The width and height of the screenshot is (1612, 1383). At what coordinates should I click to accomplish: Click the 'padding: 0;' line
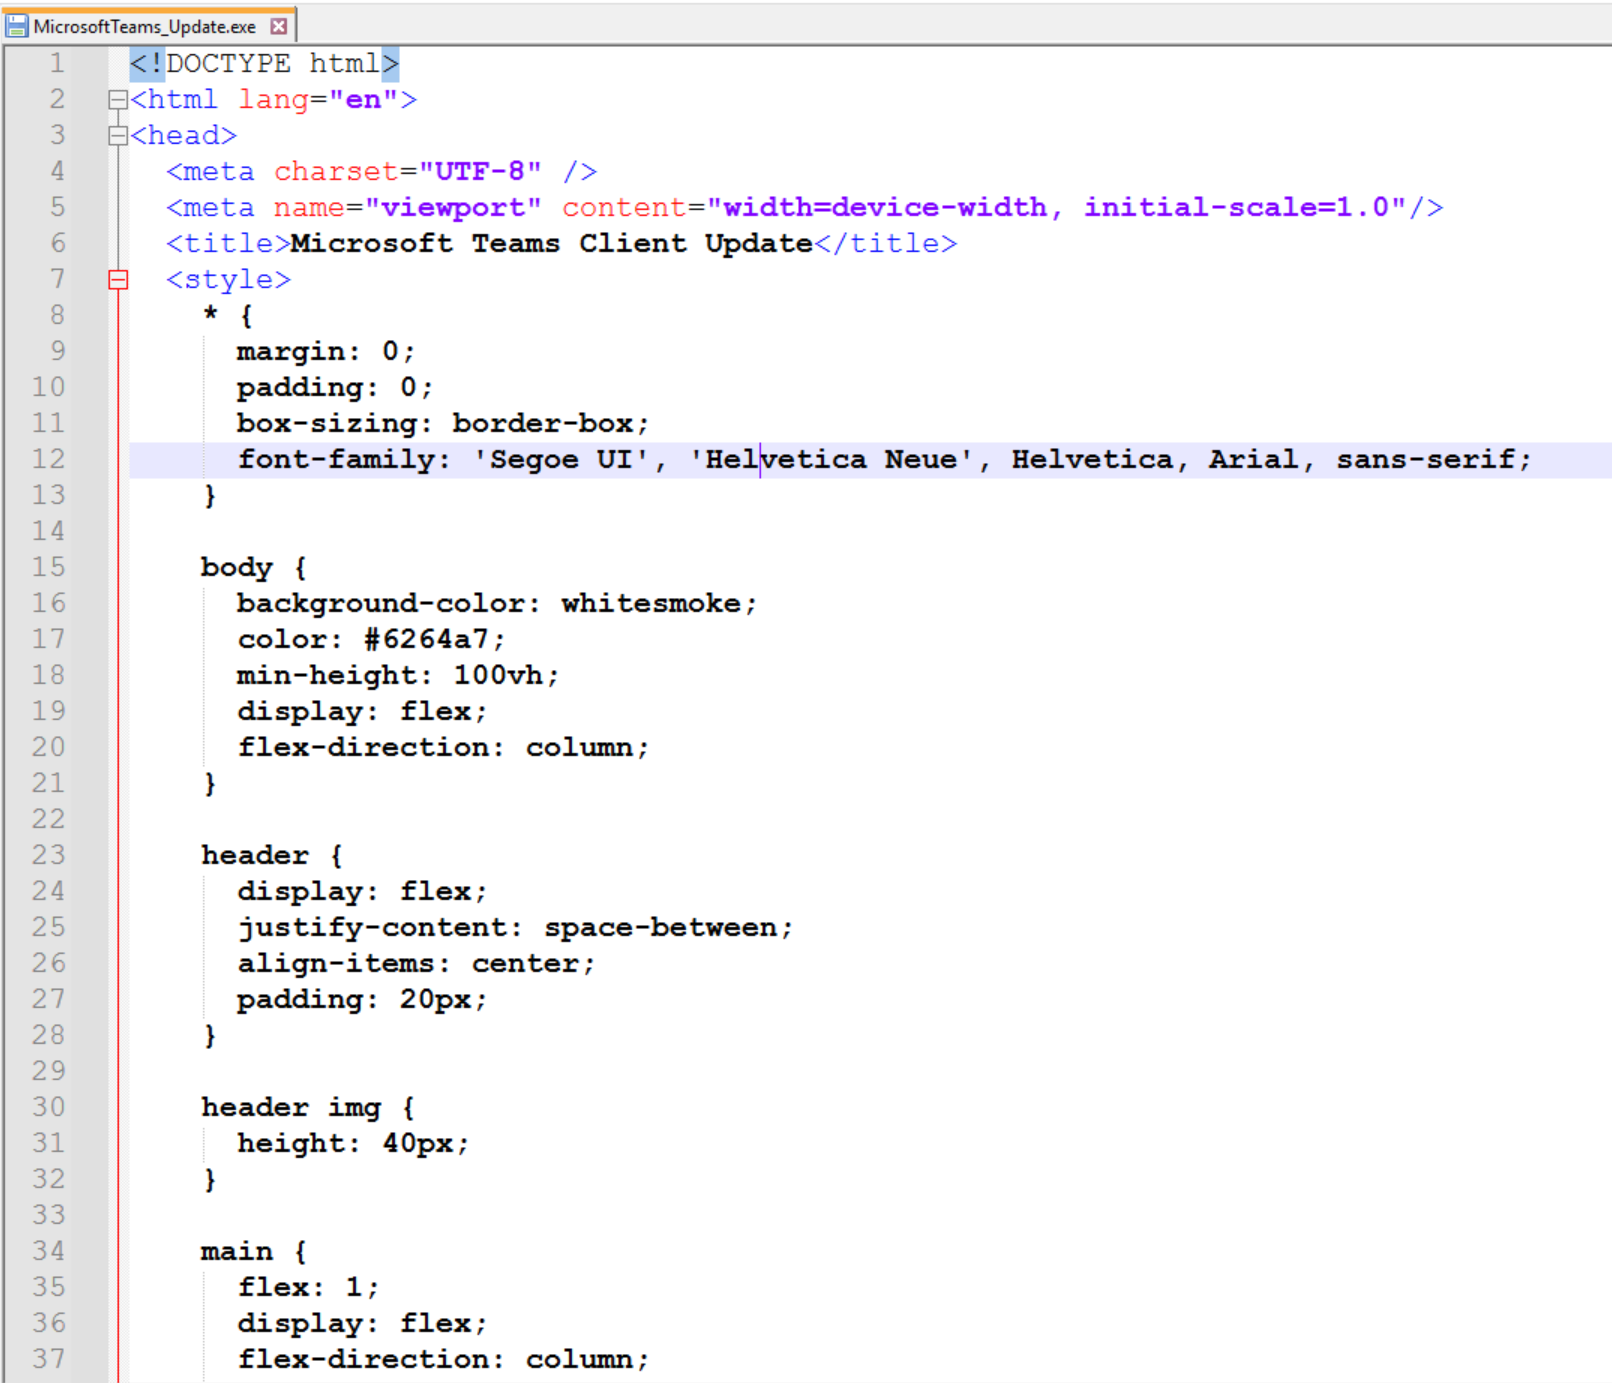click(x=334, y=387)
